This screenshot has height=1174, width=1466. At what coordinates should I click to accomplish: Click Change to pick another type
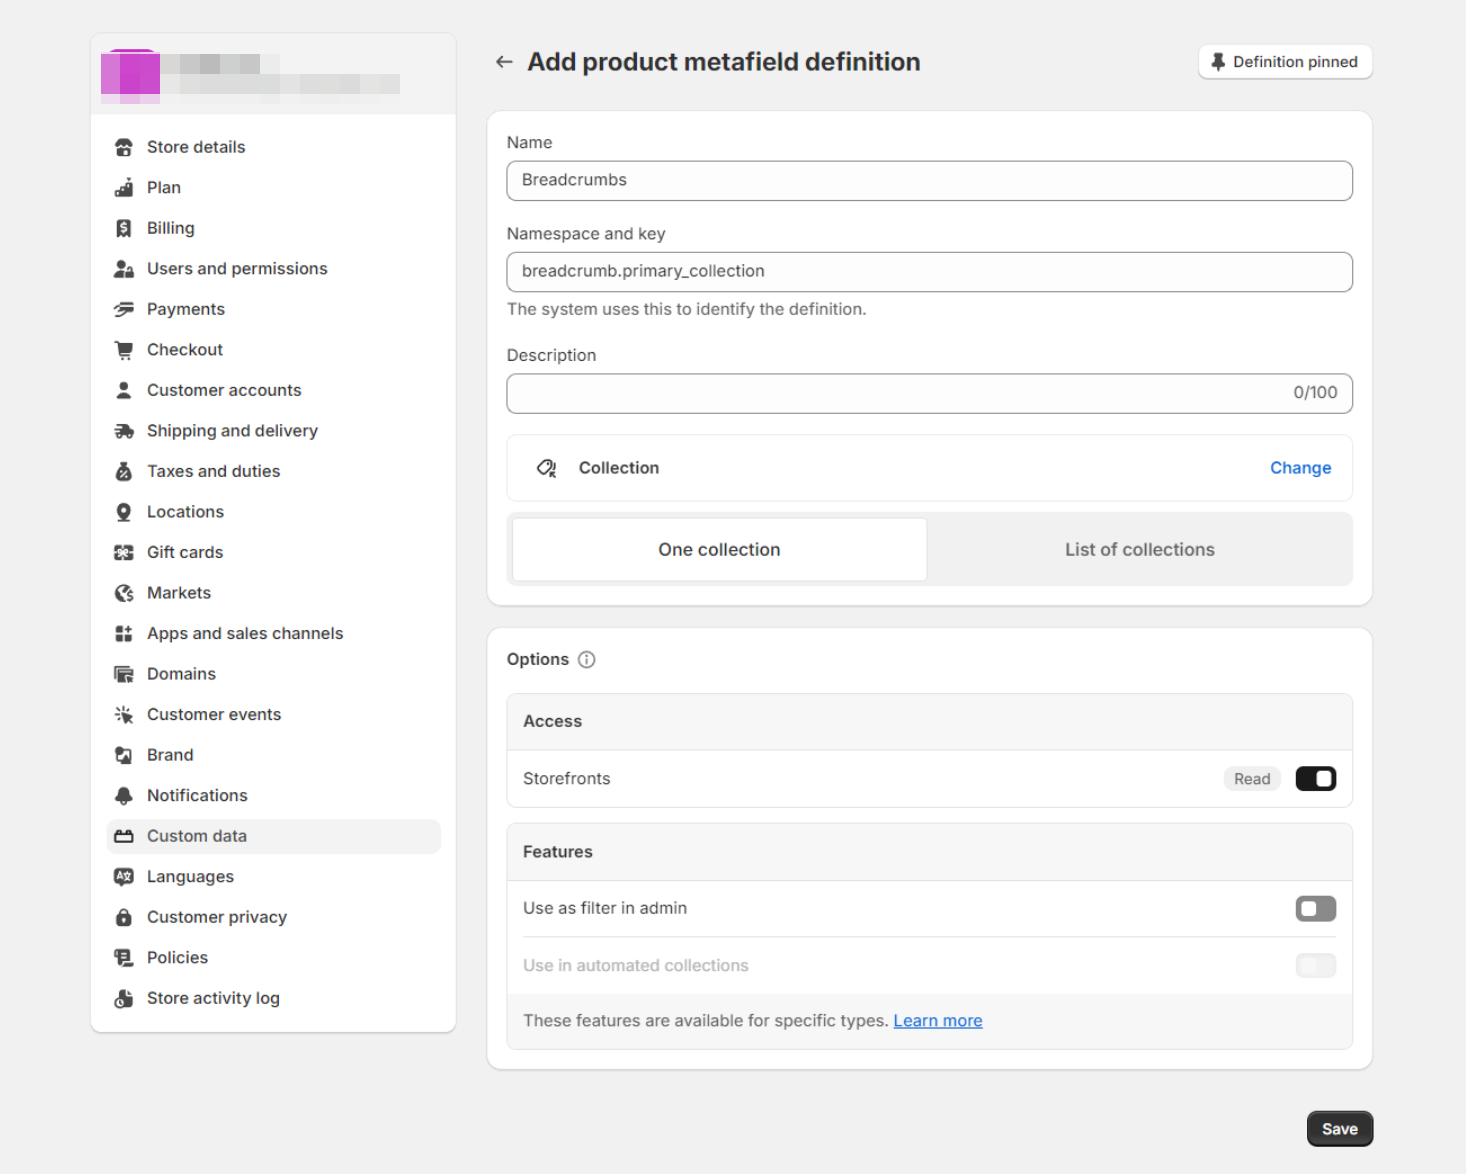(x=1300, y=468)
